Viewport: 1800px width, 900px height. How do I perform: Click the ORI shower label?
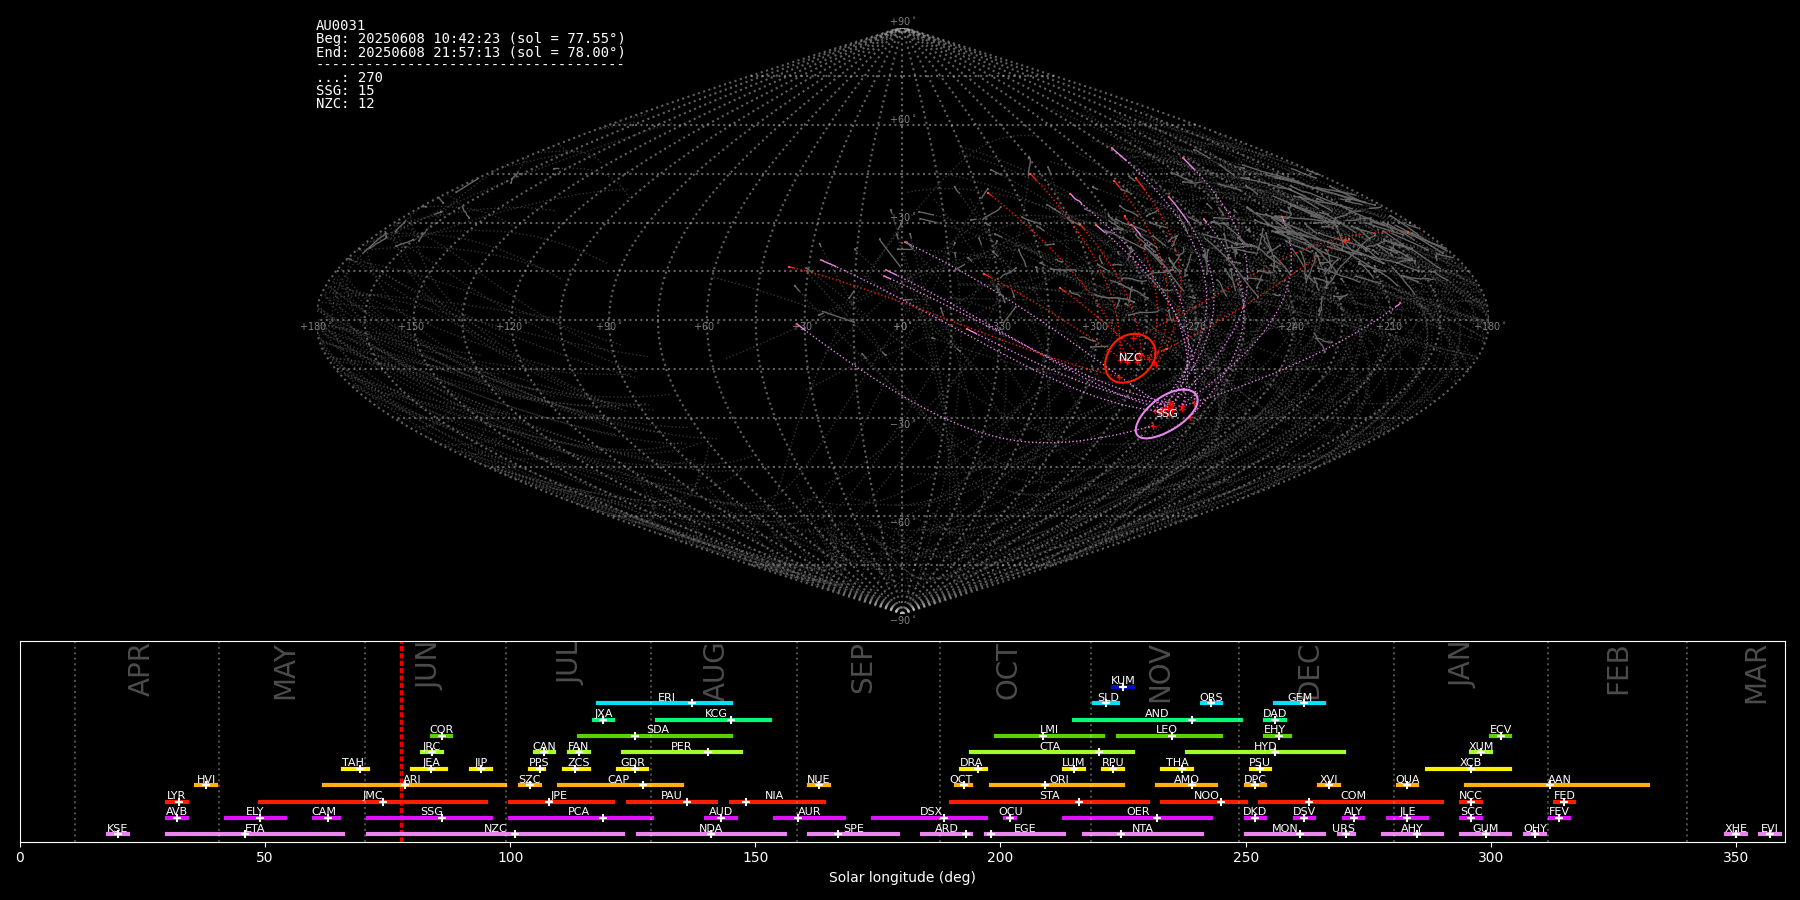pos(1059,780)
